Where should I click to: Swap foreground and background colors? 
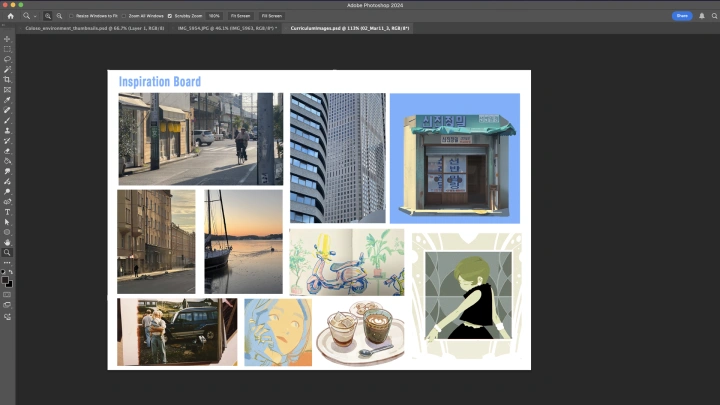tap(11, 272)
